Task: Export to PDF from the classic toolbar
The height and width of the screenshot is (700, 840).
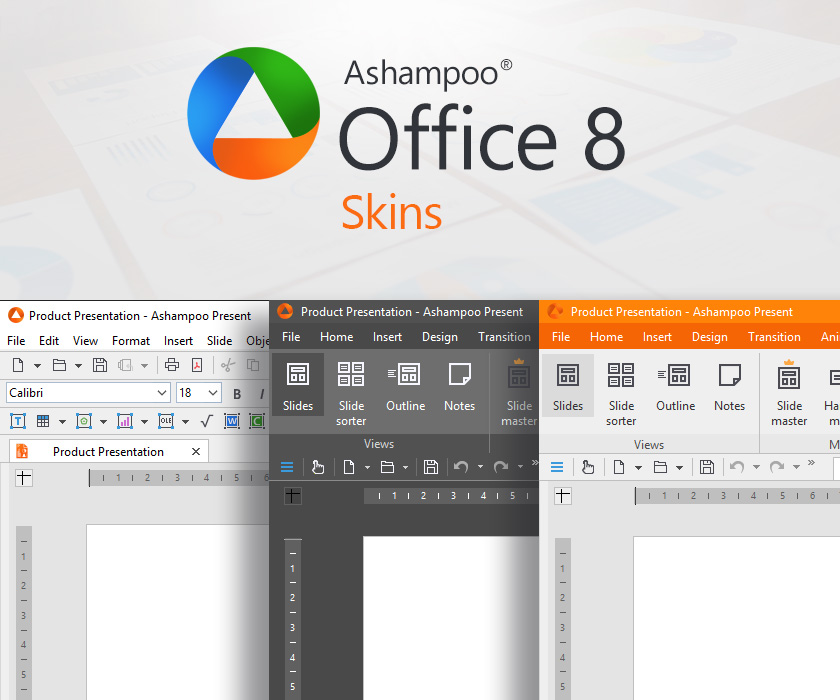Action: point(198,366)
